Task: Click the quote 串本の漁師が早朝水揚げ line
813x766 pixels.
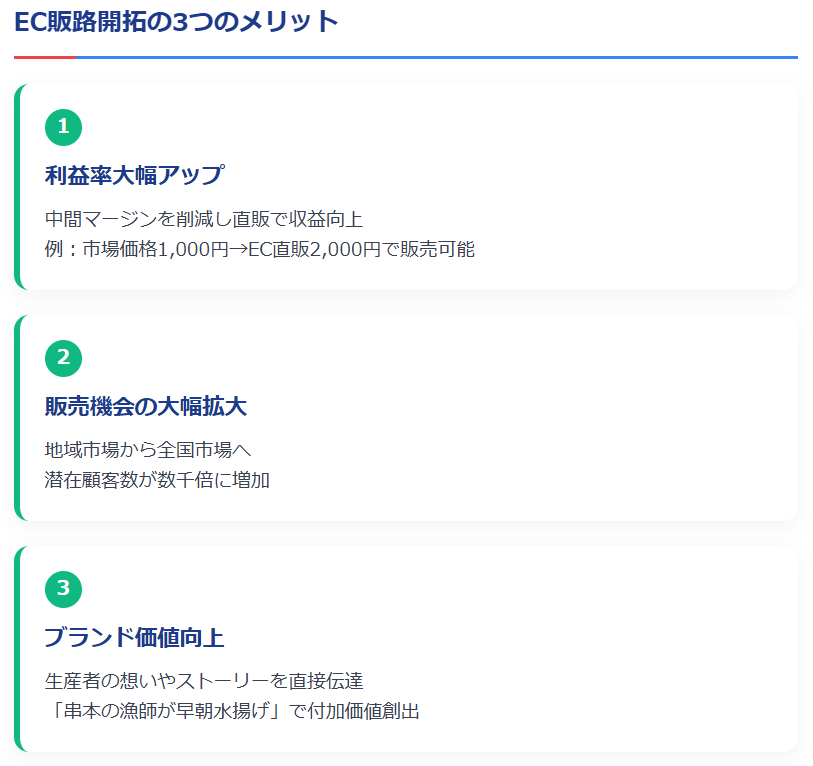Action: pos(232,711)
